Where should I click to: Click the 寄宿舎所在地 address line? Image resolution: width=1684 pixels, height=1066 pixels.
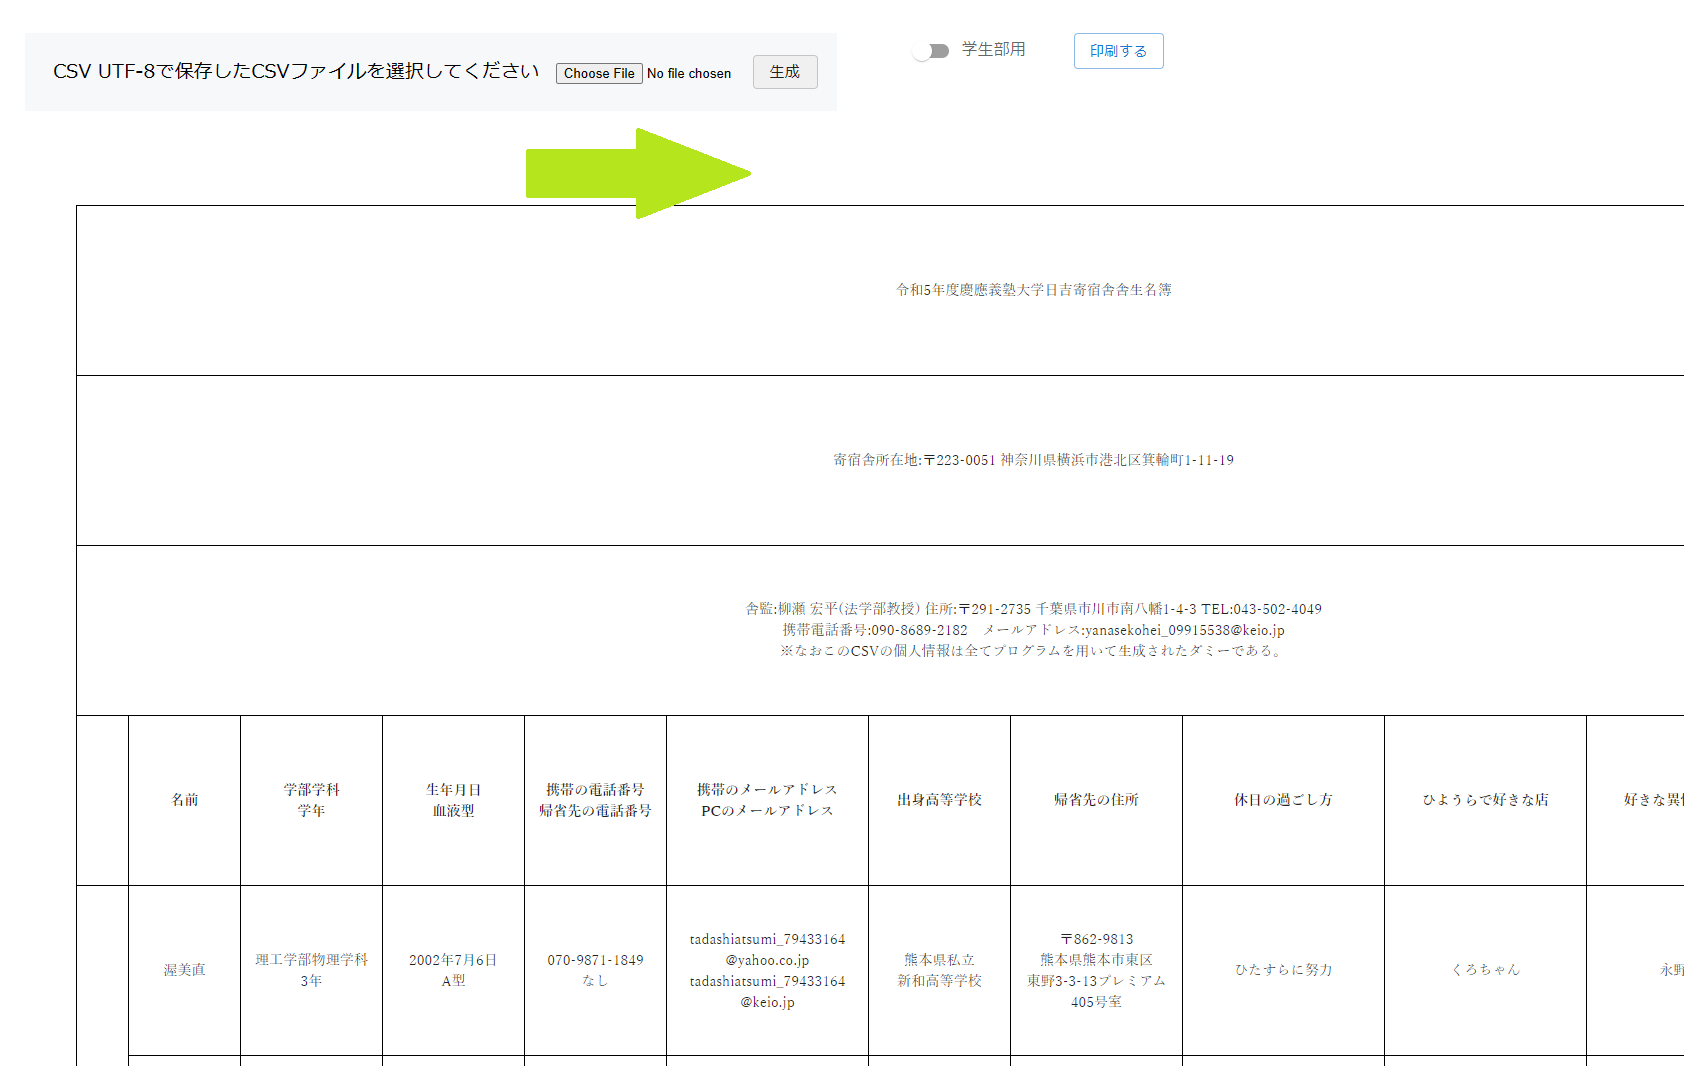(x=1034, y=460)
